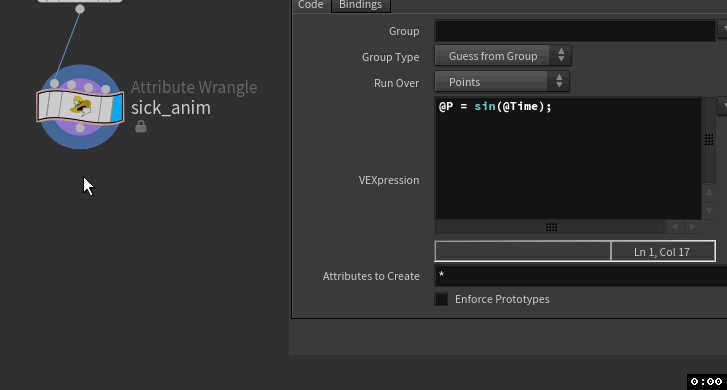Click the Group Type parameter label

click(390, 57)
